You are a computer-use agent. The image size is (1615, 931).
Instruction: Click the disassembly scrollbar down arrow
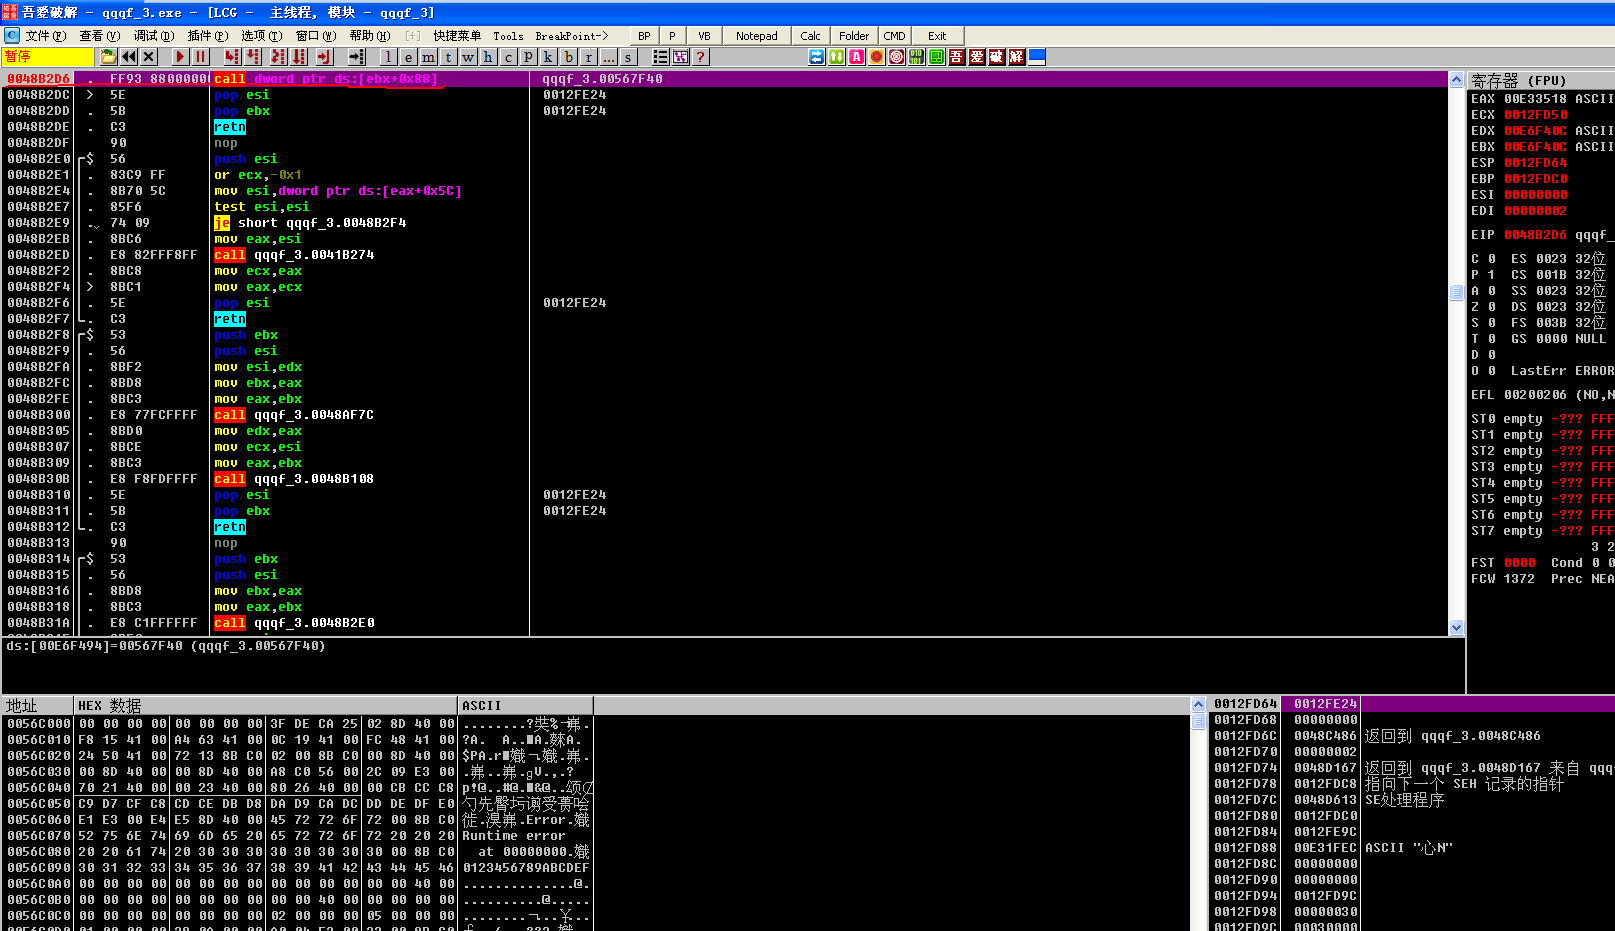[x=1456, y=627]
